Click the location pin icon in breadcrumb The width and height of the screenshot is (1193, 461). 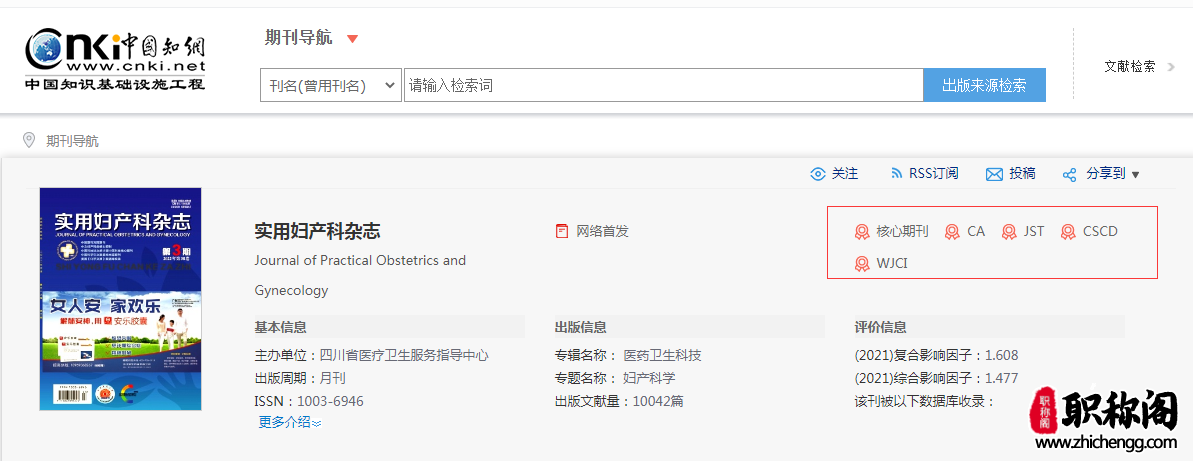point(30,140)
